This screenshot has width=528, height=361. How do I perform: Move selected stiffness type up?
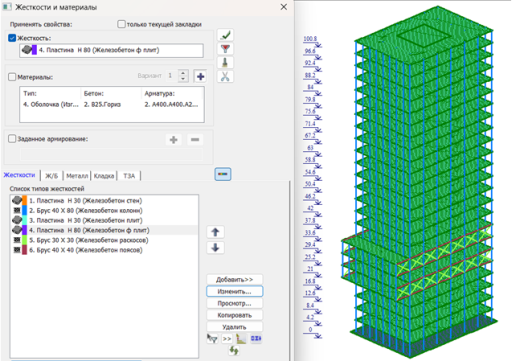pos(215,232)
